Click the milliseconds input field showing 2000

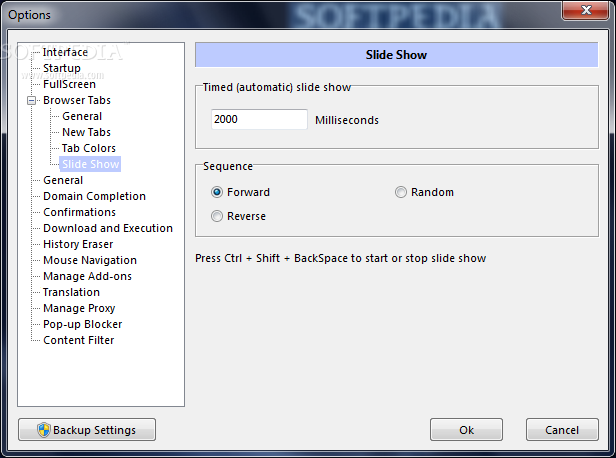[259, 119]
